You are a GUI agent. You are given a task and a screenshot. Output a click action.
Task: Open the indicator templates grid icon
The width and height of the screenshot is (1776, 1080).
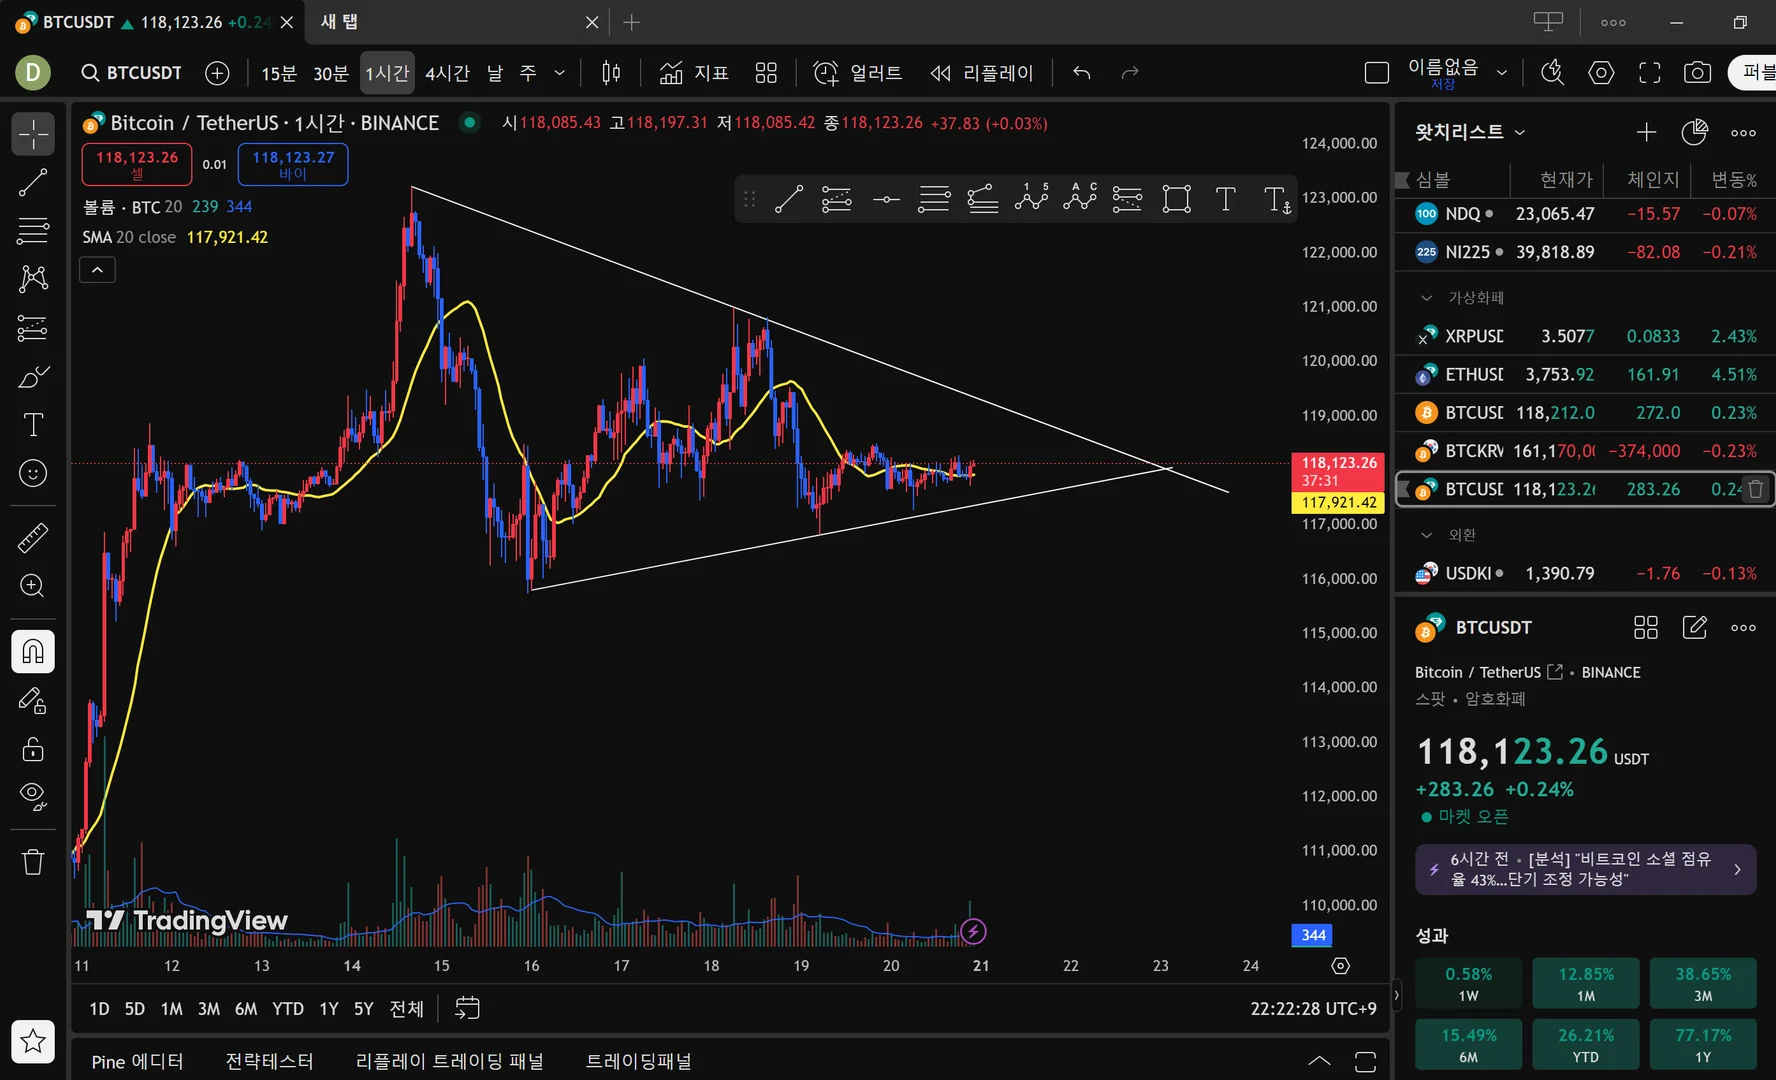coord(766,73)
